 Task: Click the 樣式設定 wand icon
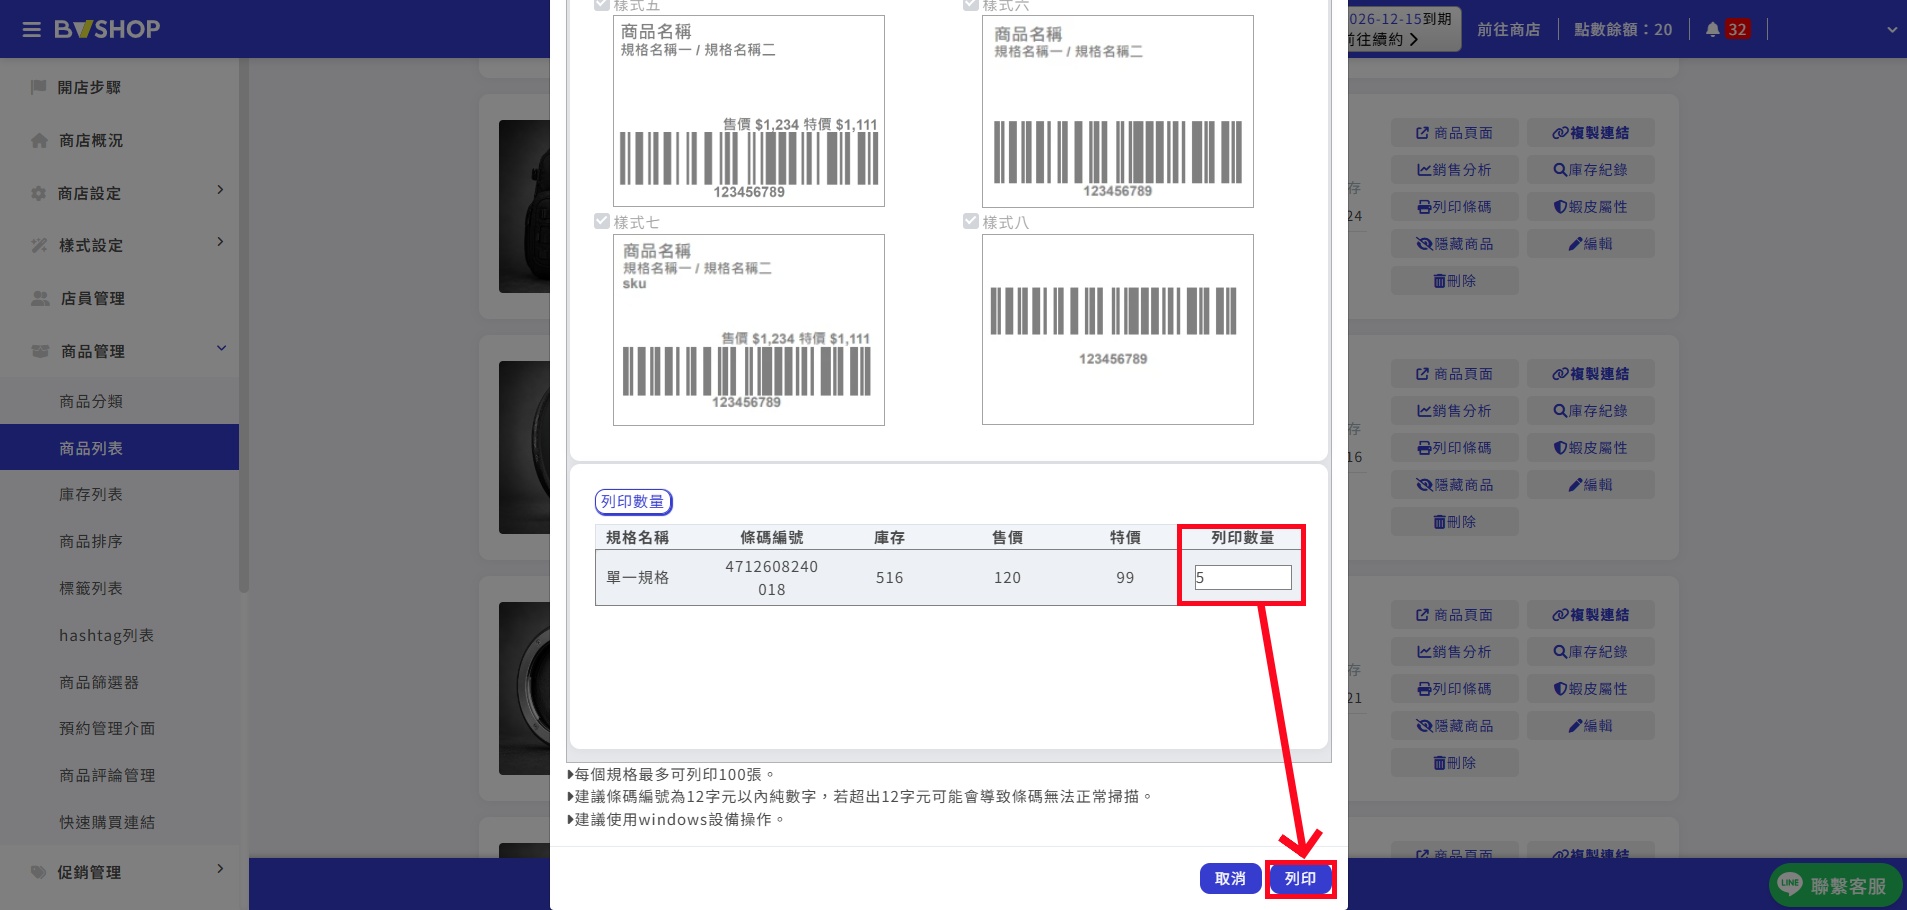click(x=39, y=245)
